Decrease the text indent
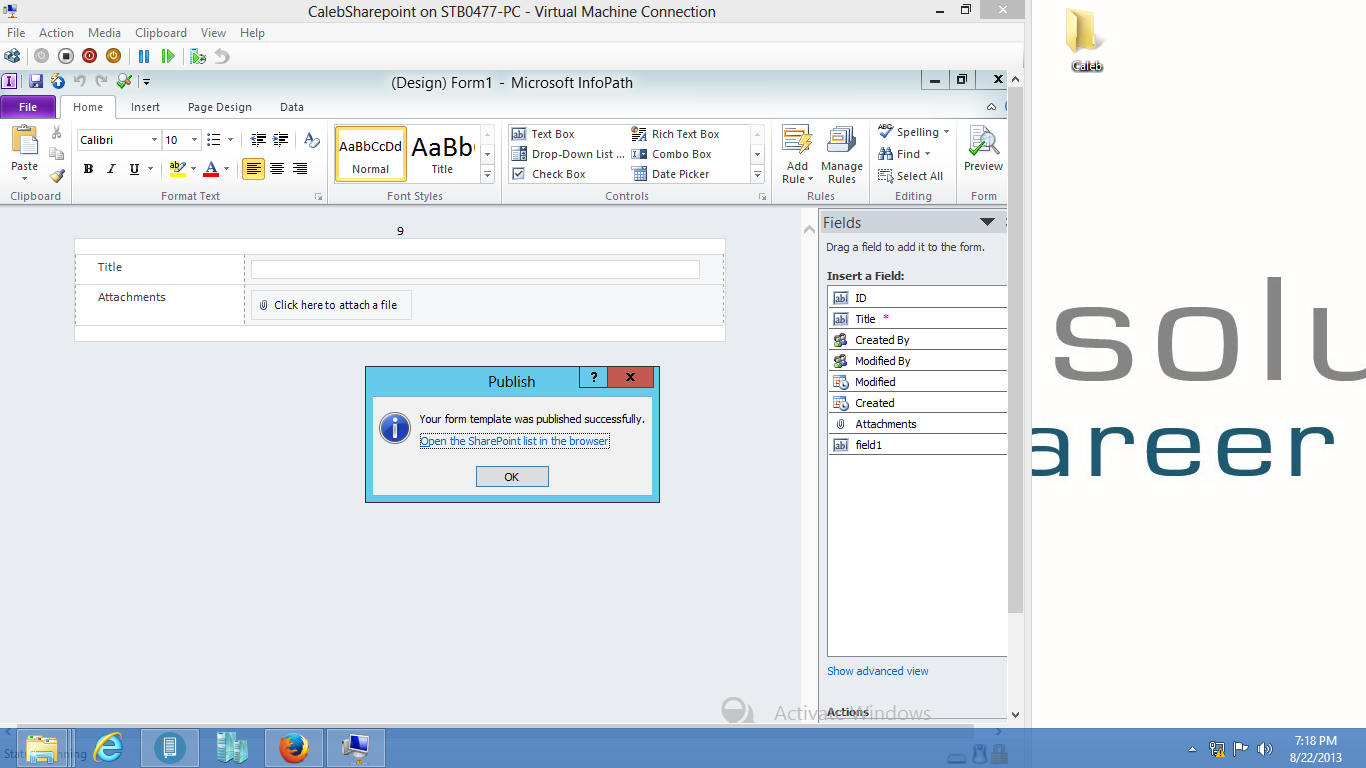 pos(258,140)
